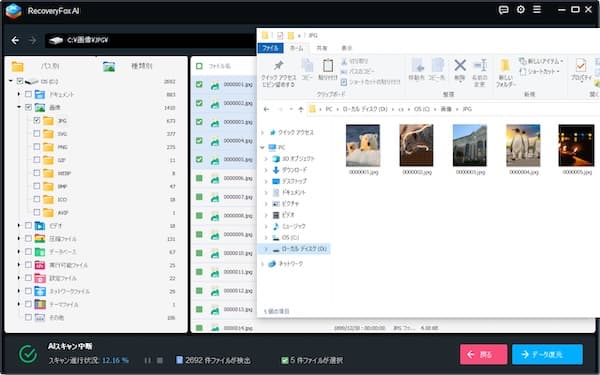
Task: Click Pin to Quick Access in Explorer ribbon
Action: point(279,74)
